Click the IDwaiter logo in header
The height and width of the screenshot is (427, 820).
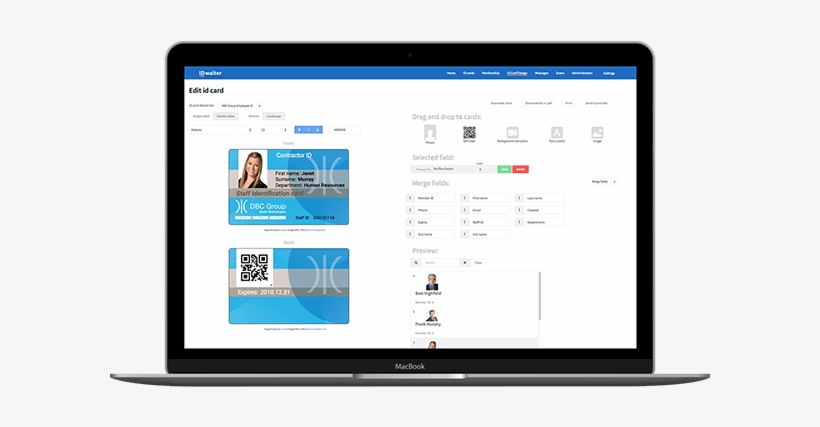[x=208, y=73]
